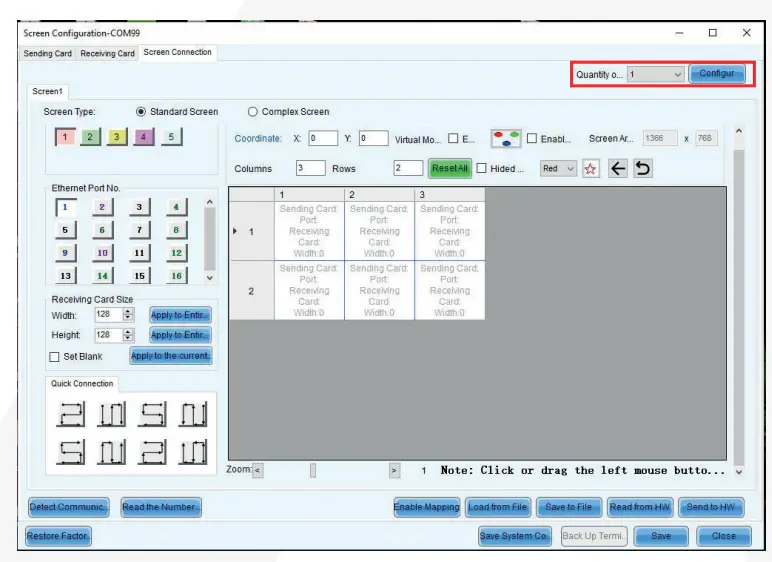Open the Screen Connection tab
The image size is (772, 562).
[177, 52]
